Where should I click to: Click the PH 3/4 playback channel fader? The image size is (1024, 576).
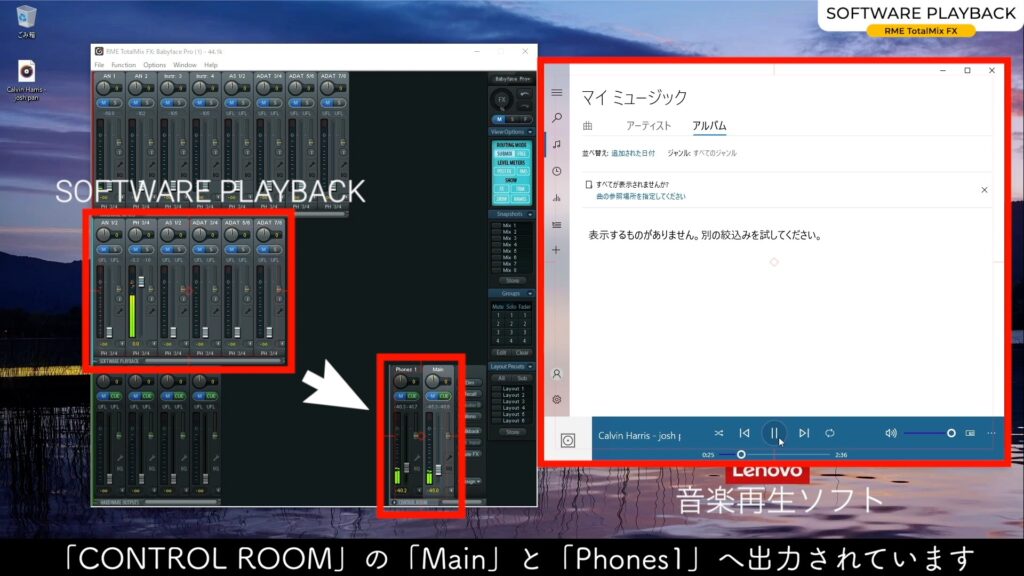pos(141,281)
